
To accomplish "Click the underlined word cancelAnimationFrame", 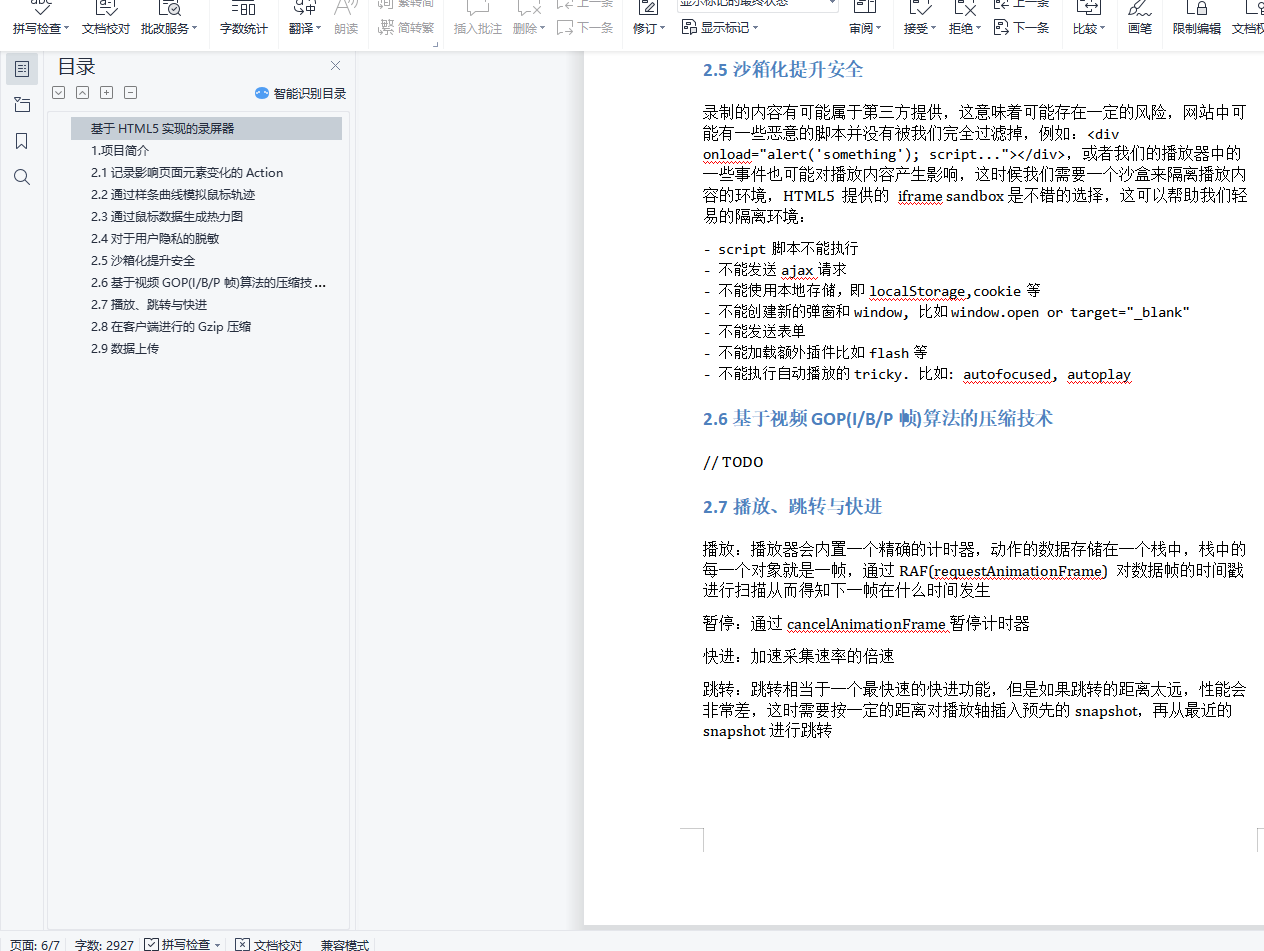I will coord(866,624).
